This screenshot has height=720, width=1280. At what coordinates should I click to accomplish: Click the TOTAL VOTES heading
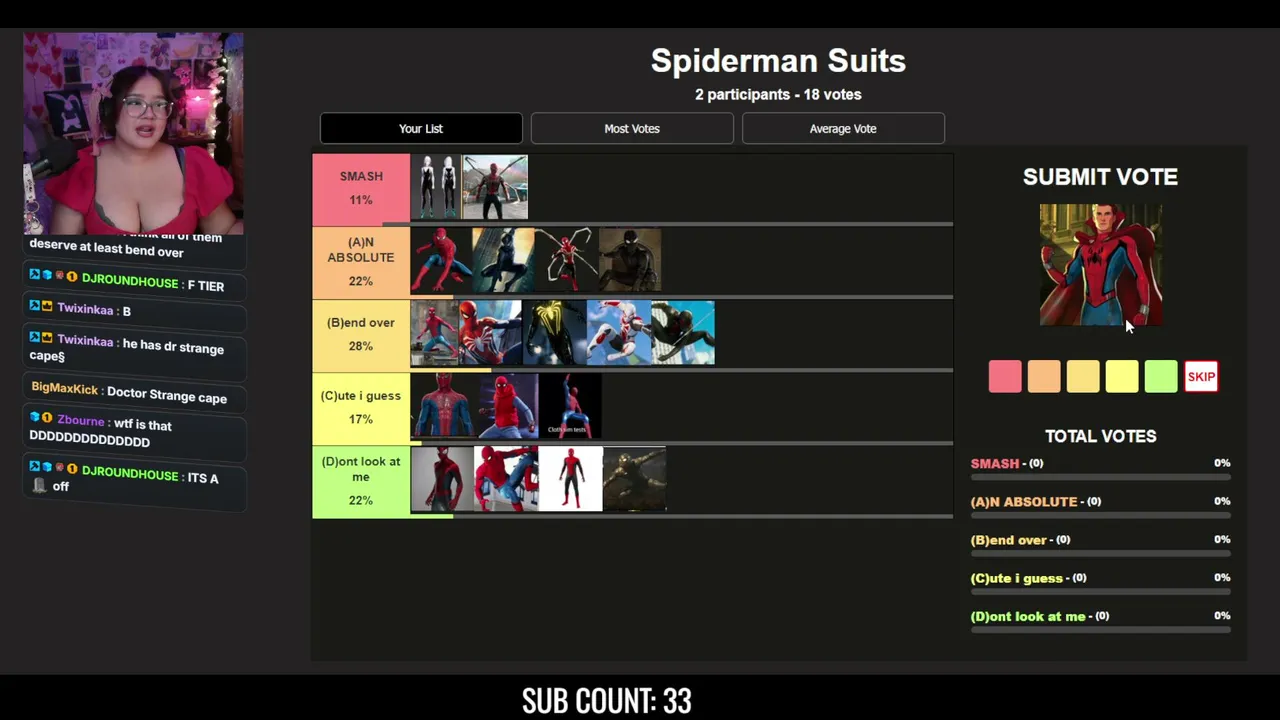pyautogui.click(x=1100, y=436)
